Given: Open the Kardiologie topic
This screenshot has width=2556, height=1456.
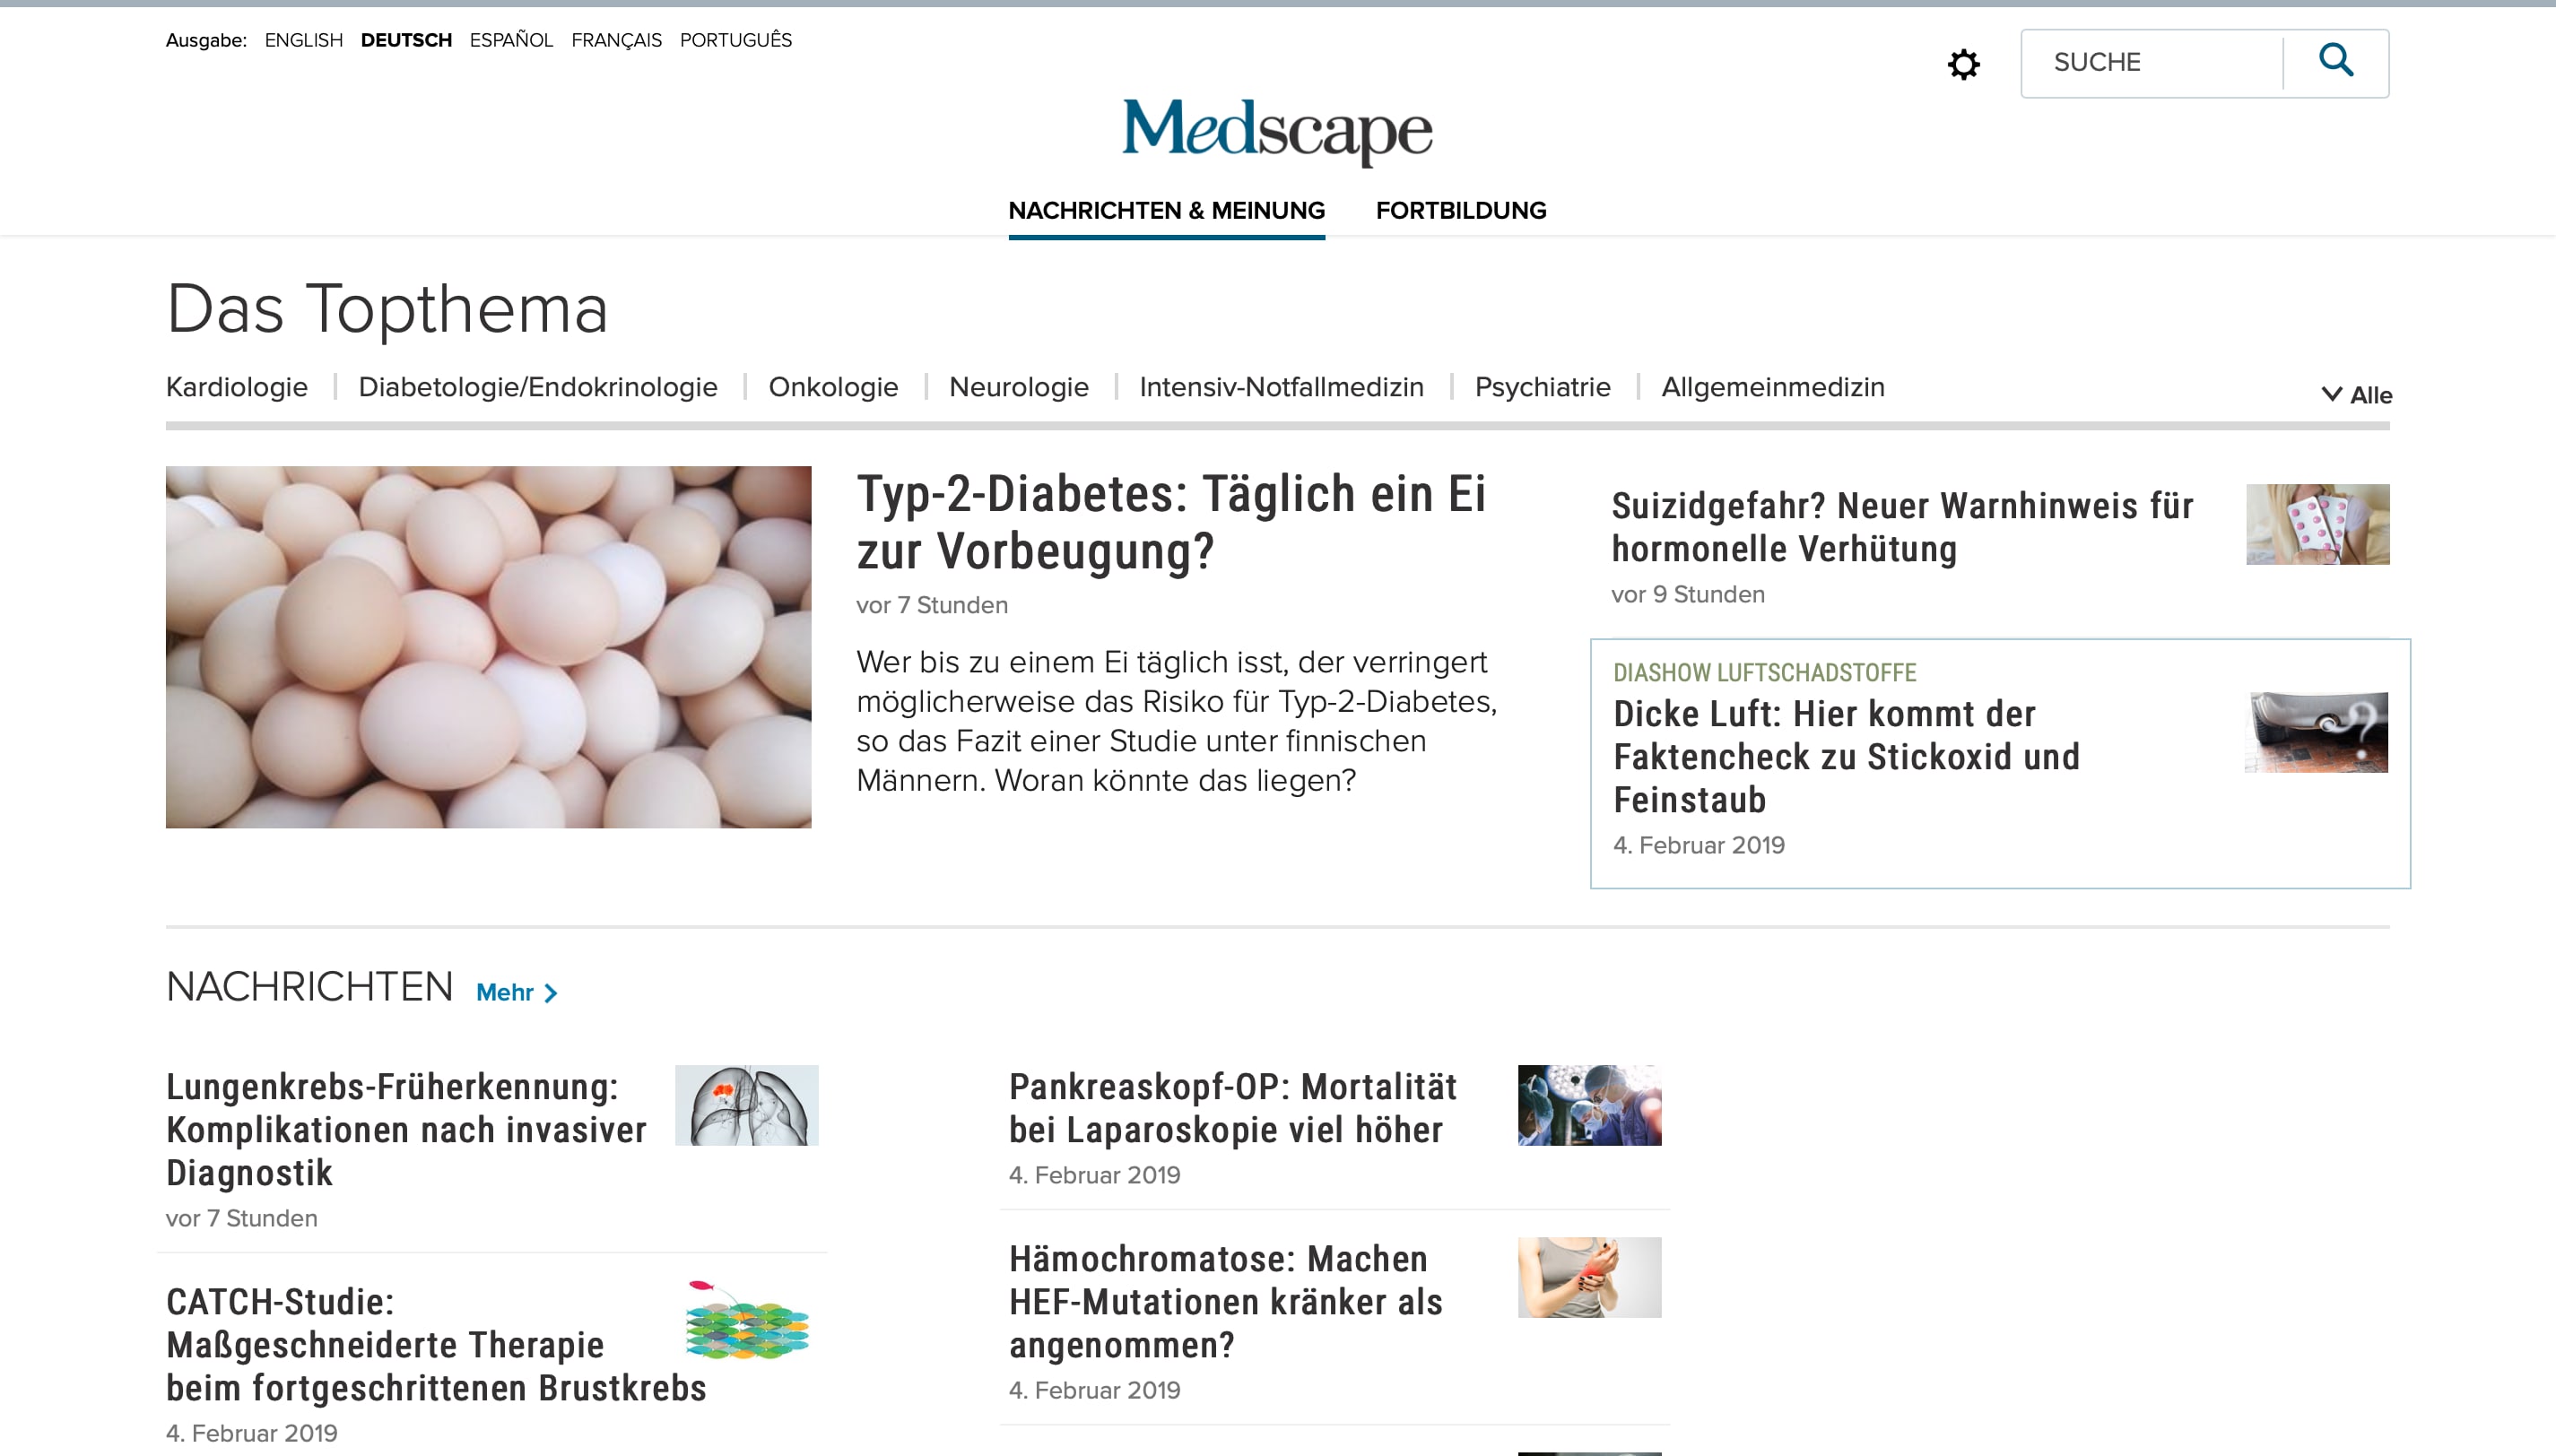Looking at the screenshot, I should 237,387.
